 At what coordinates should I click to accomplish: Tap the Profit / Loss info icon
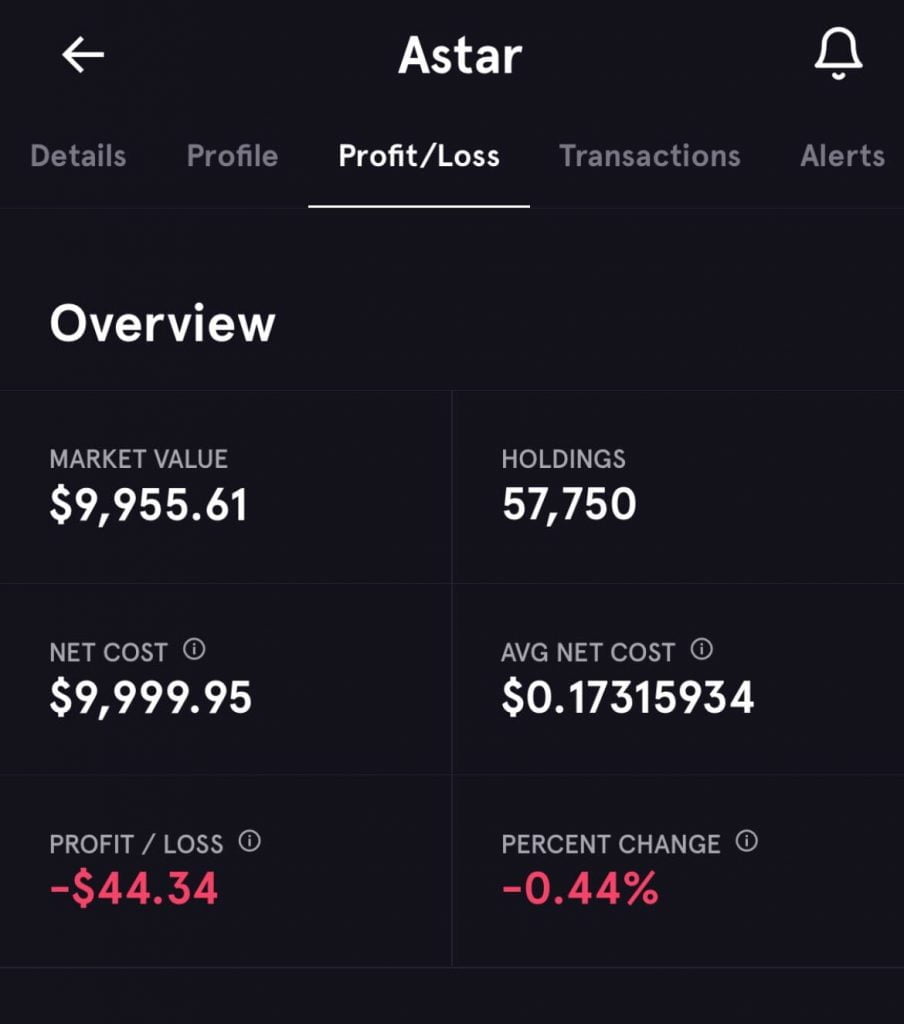[x=250, y=842]
